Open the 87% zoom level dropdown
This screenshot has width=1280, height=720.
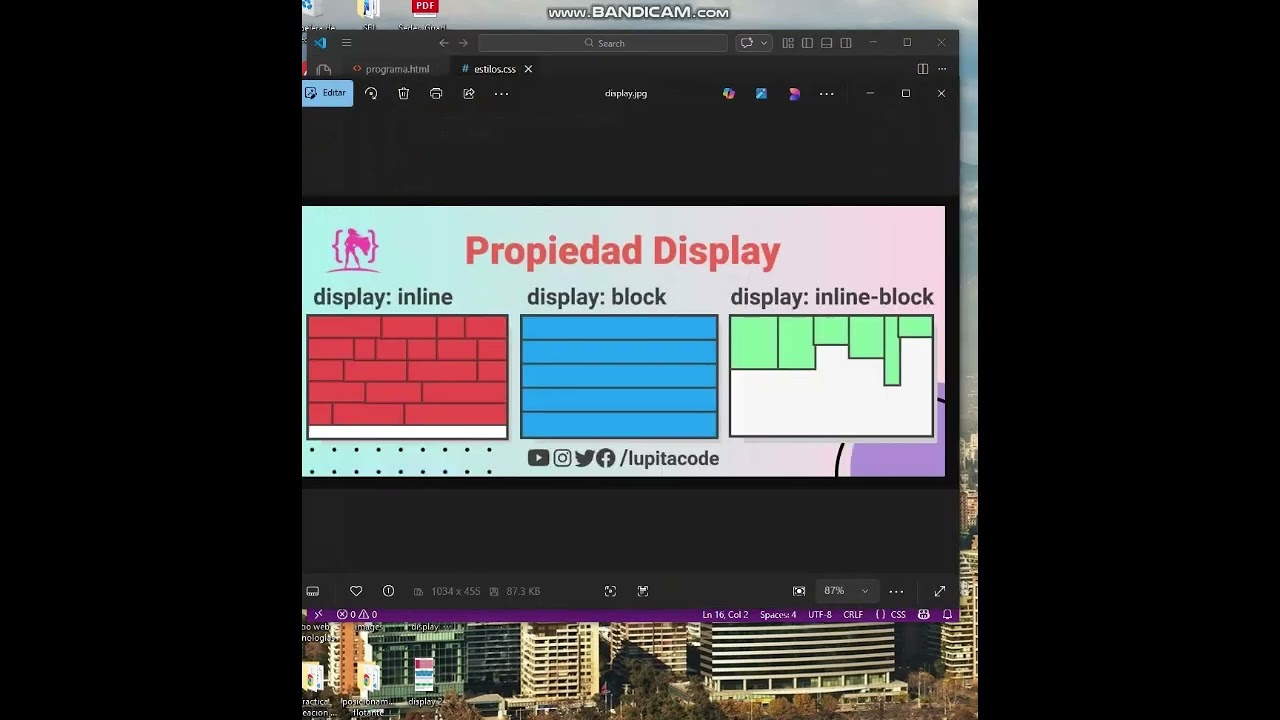(847, 591)
